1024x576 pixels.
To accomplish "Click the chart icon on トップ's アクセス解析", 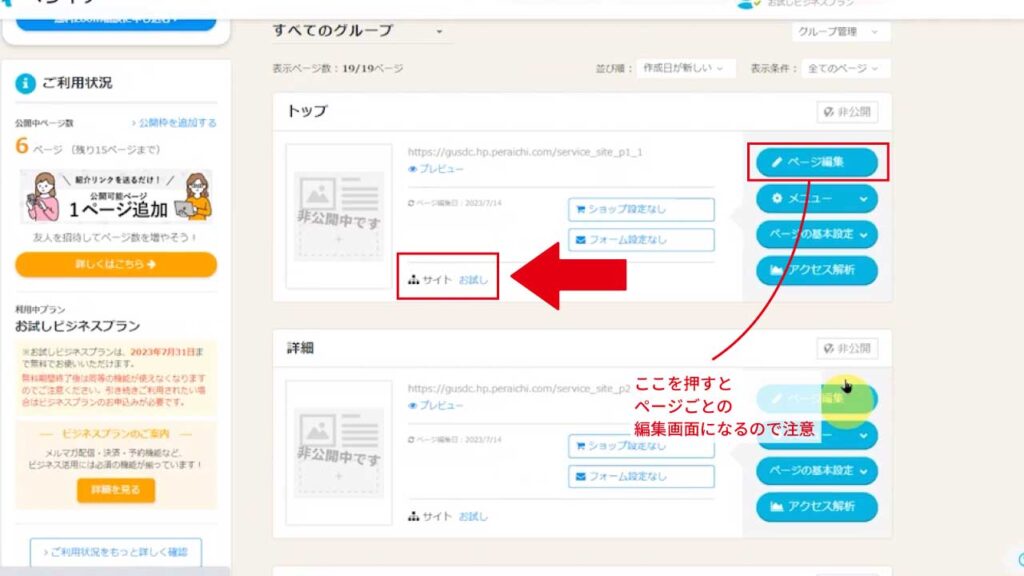I will click(776, 270).
